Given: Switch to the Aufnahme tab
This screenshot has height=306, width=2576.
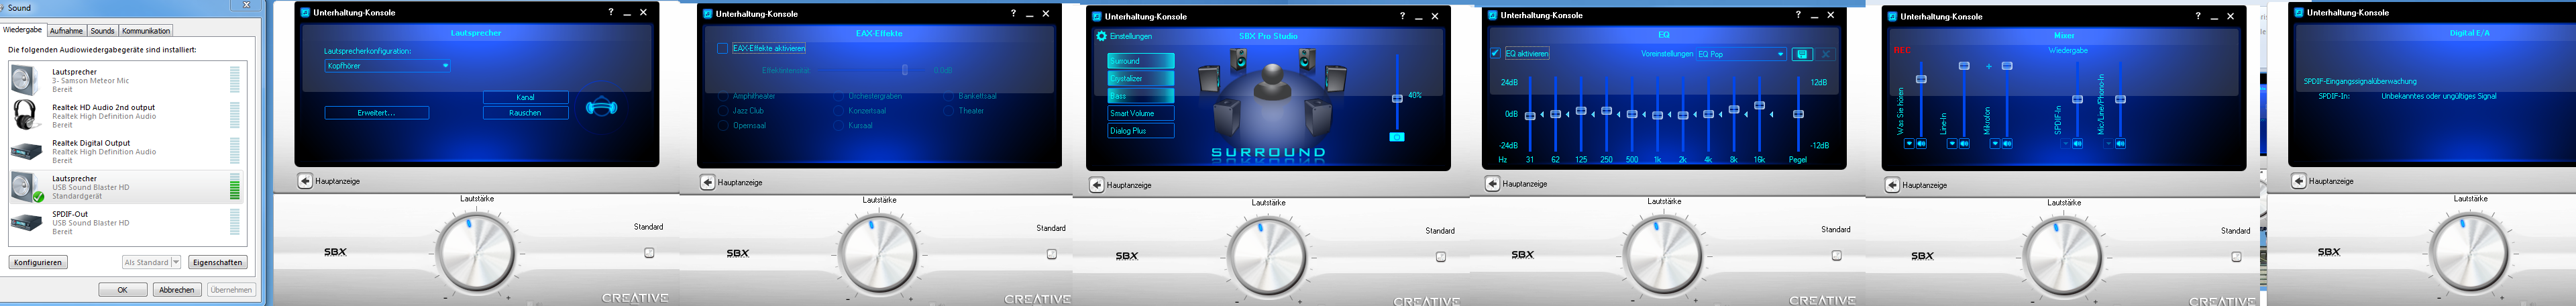Looking at the screenshot, I should [x=66, y=31].
